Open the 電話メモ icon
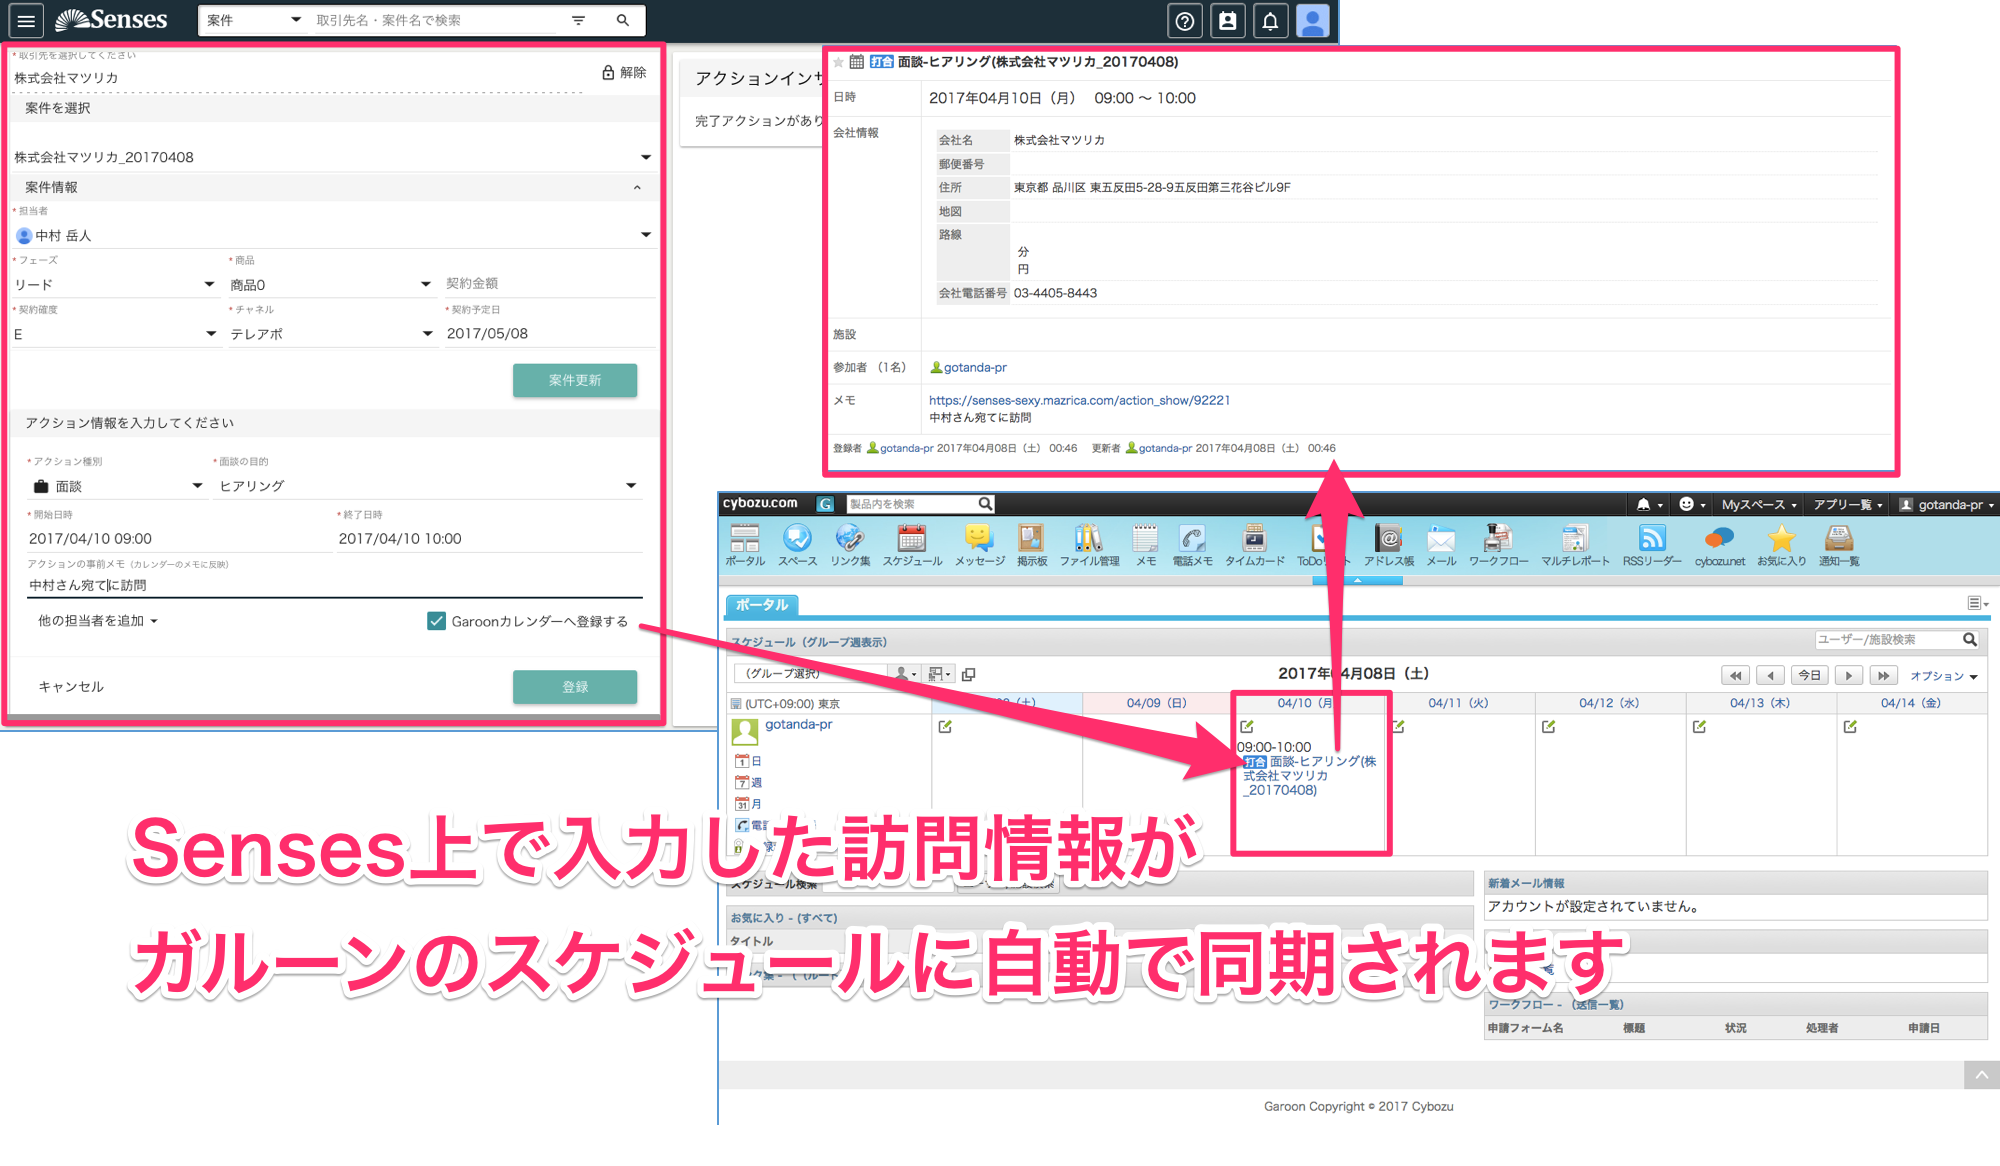Screen dimensions: 2000x1166 tap(1192, 546)
